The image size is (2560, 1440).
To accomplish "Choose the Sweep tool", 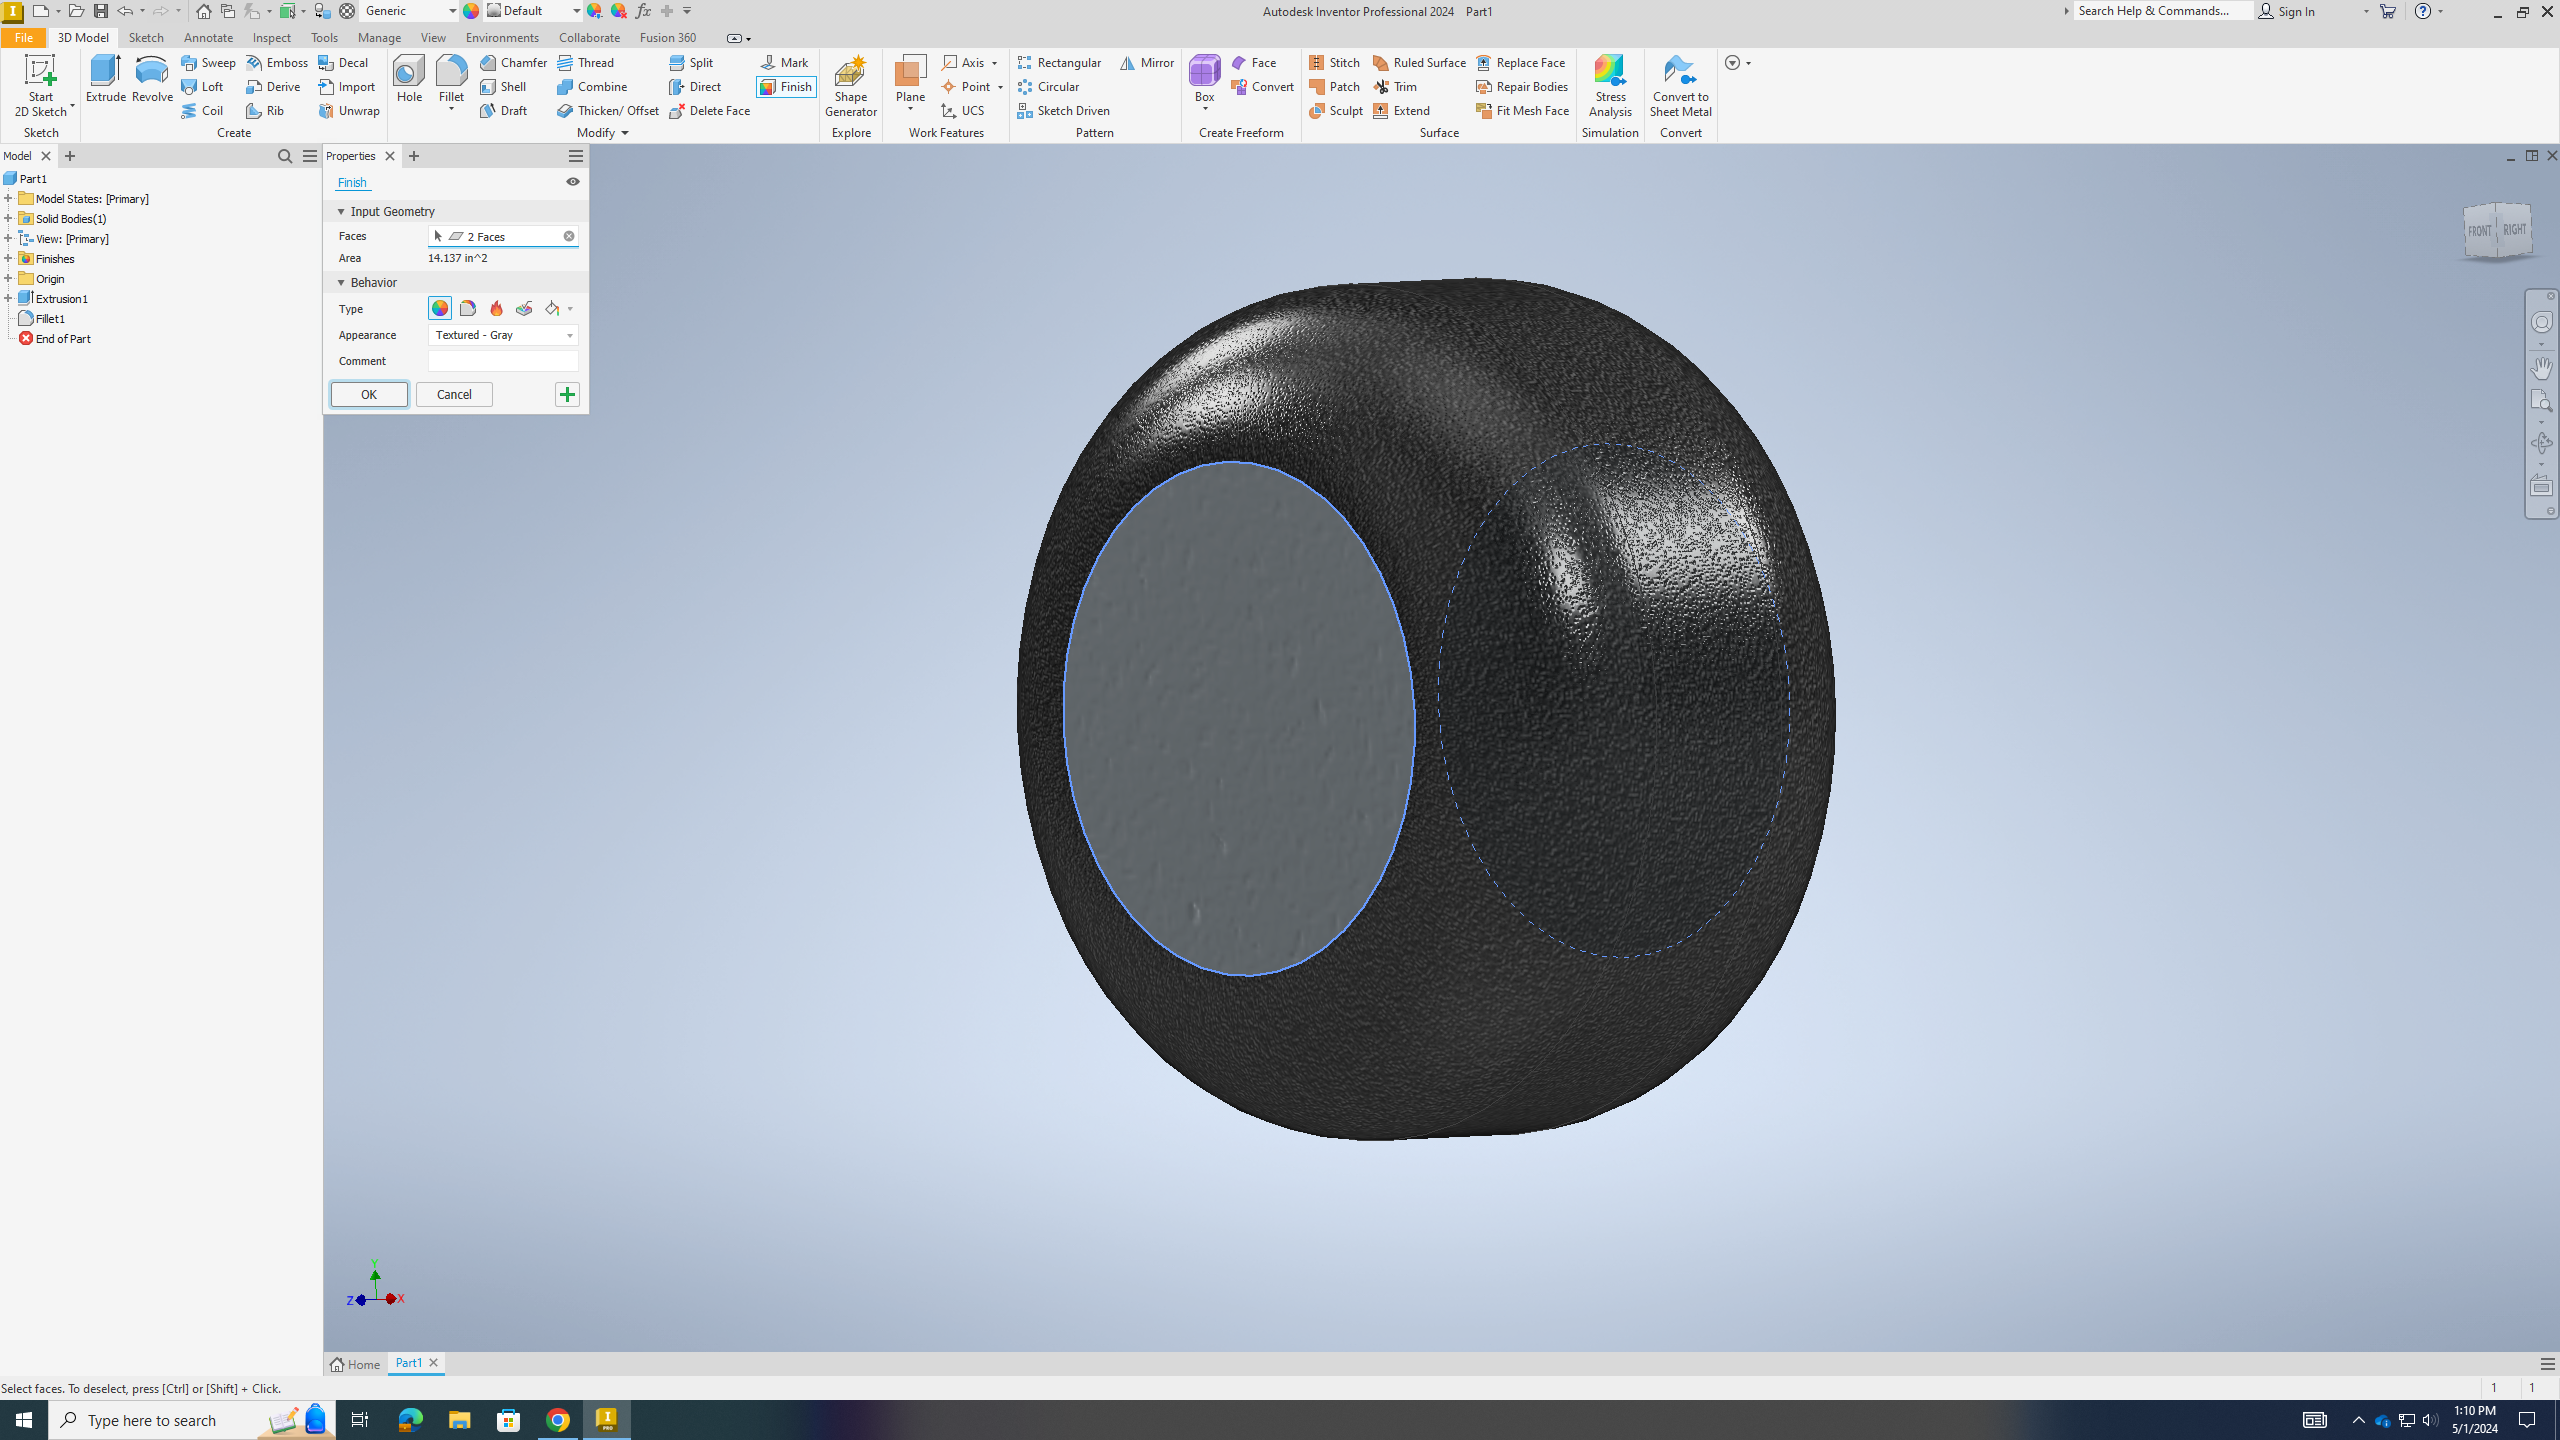I will tap(208, 63).
